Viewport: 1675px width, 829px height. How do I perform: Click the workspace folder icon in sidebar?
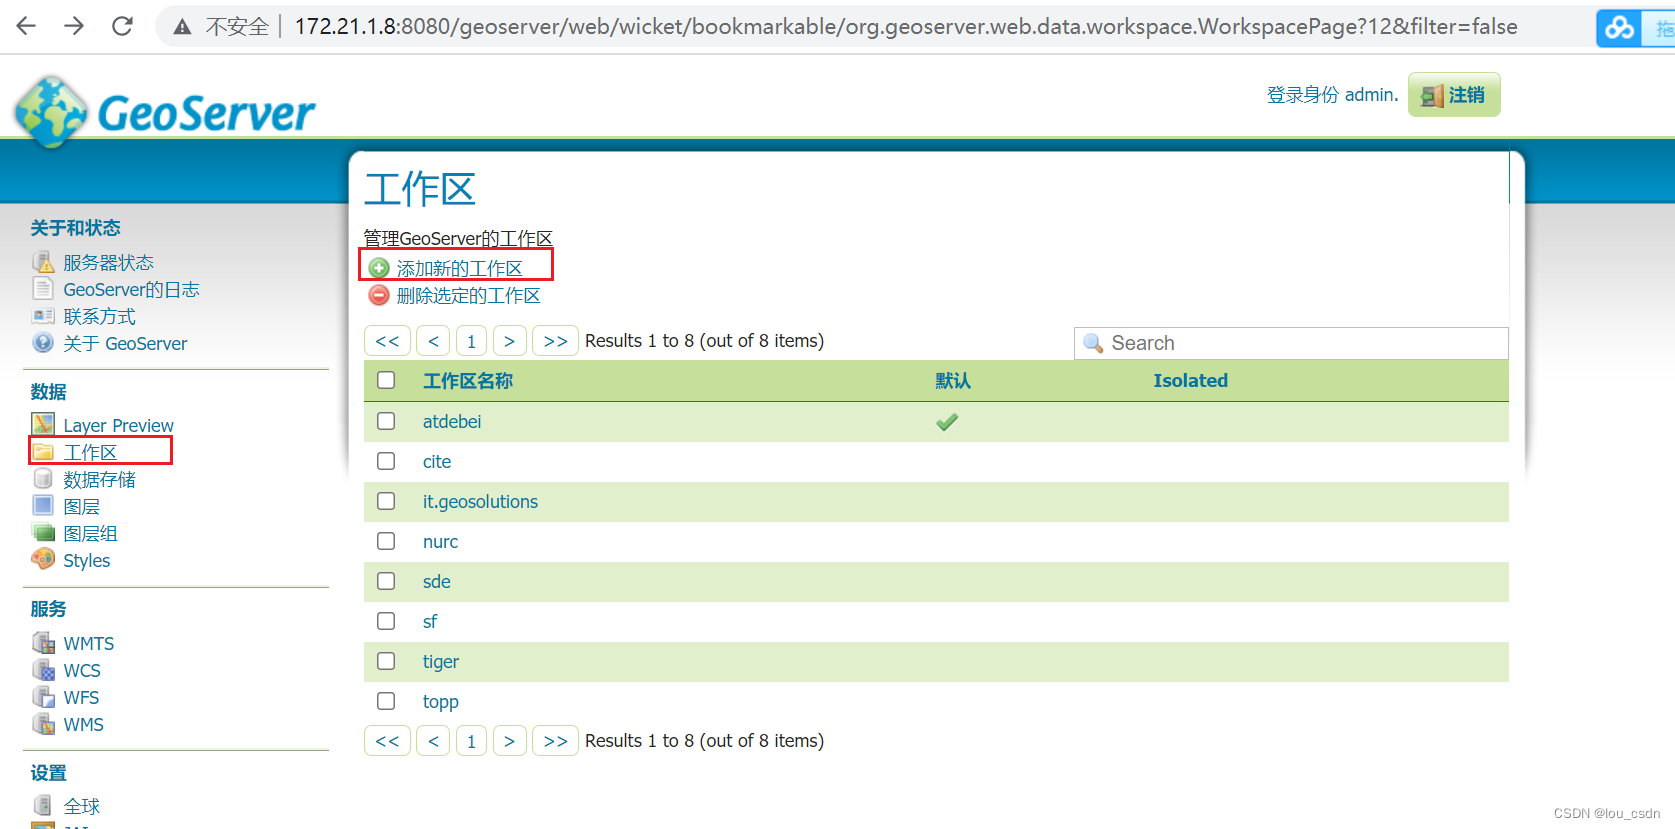43,452
